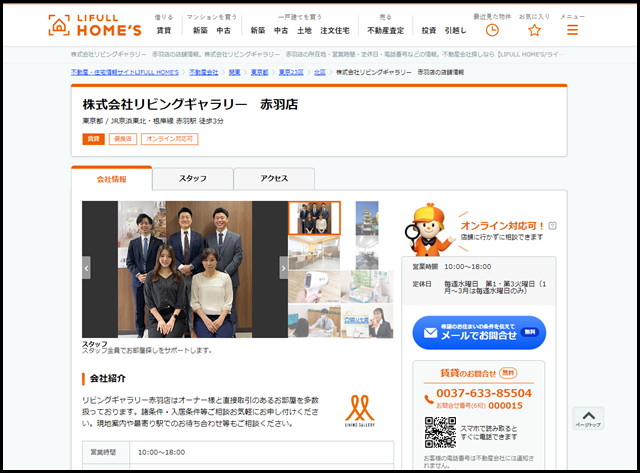Click the 優良店 tag badge
This screenshot has width=640, height=473.
pos(123,139)
